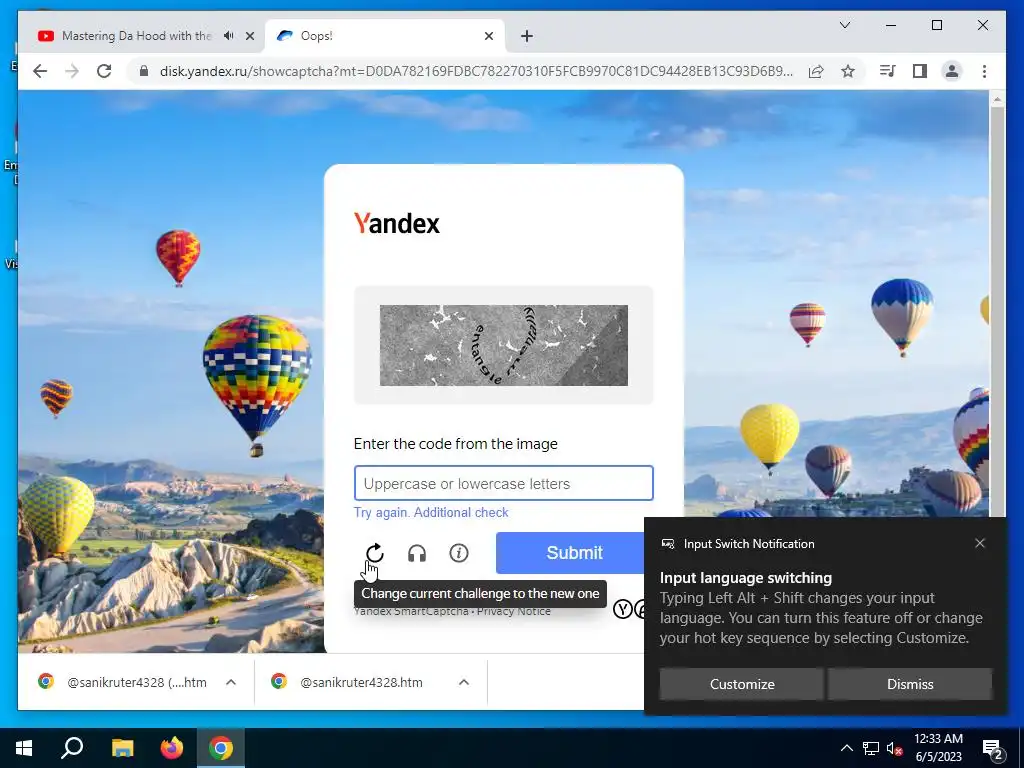1024x768 pixels.
Task: Open the Action Center notifications icon
Action: click(993, 749)
